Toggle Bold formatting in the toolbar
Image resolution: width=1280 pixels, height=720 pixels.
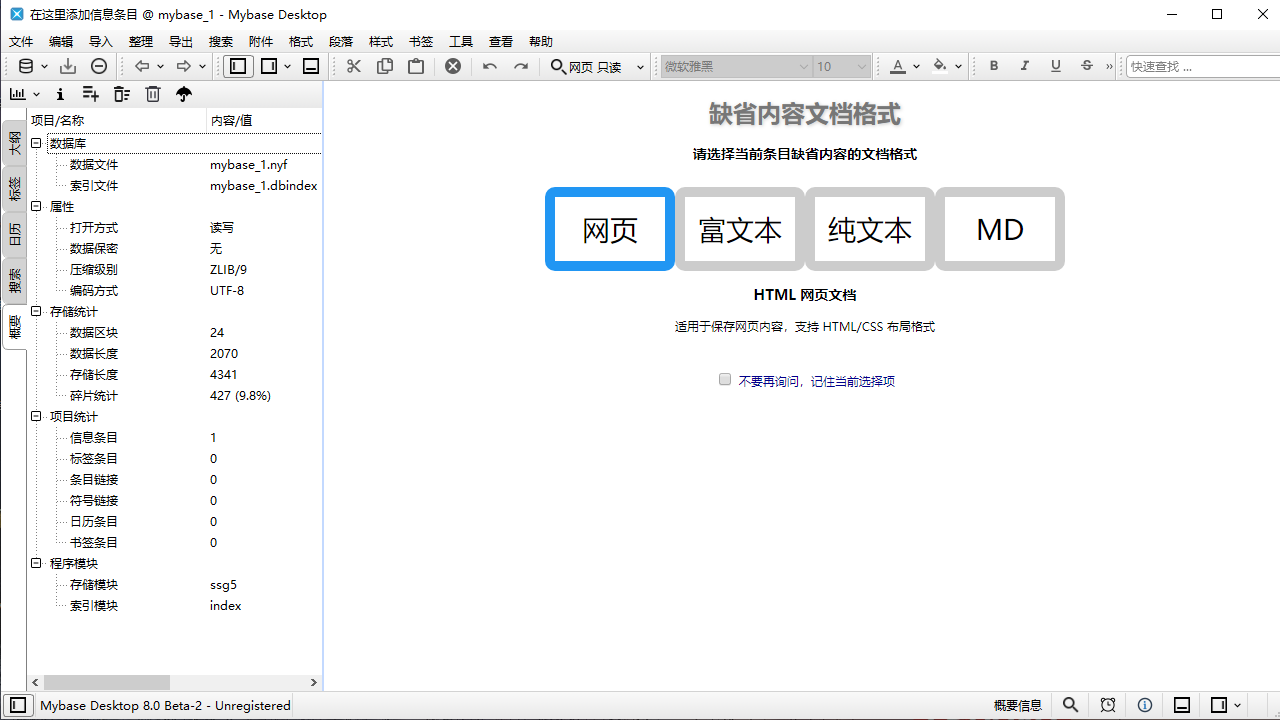[x=993, y=66]
